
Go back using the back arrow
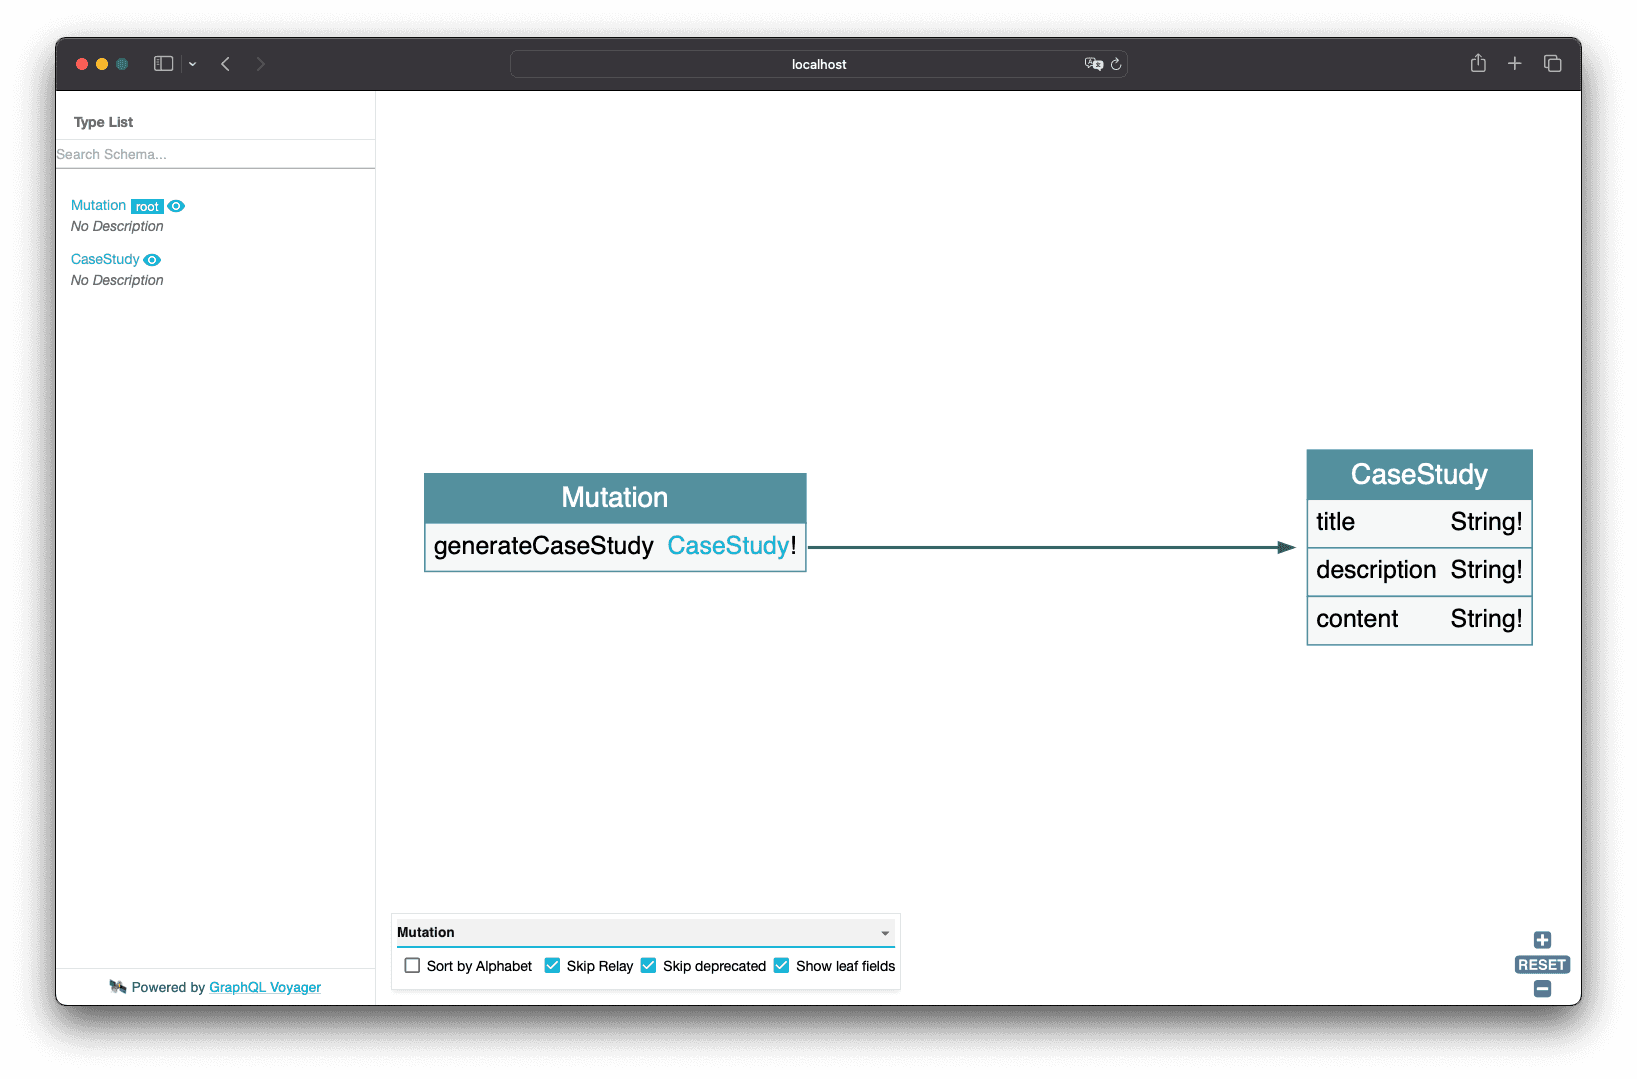(226, 64)
